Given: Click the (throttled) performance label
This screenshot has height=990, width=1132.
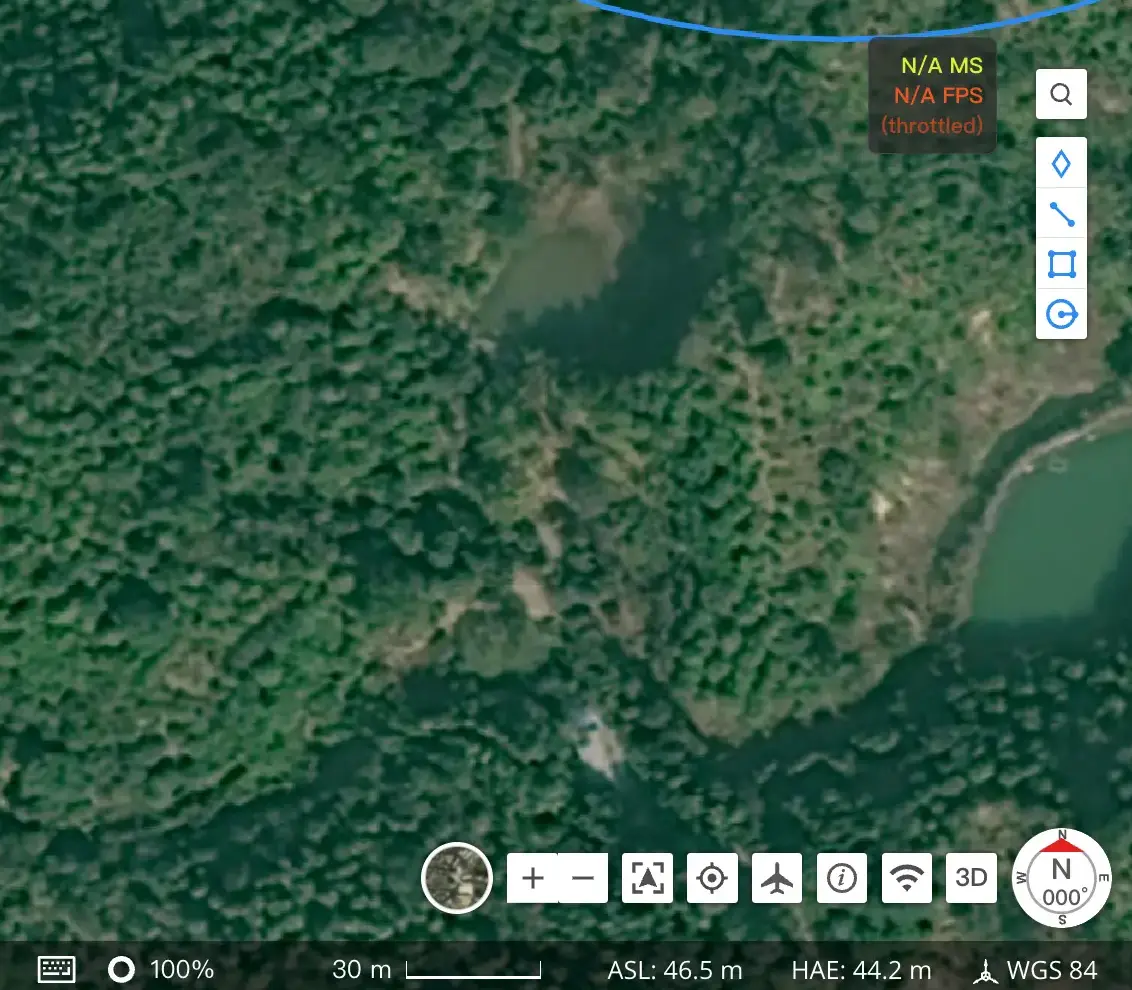Looking at the screenshot, I should pos(932,126).
